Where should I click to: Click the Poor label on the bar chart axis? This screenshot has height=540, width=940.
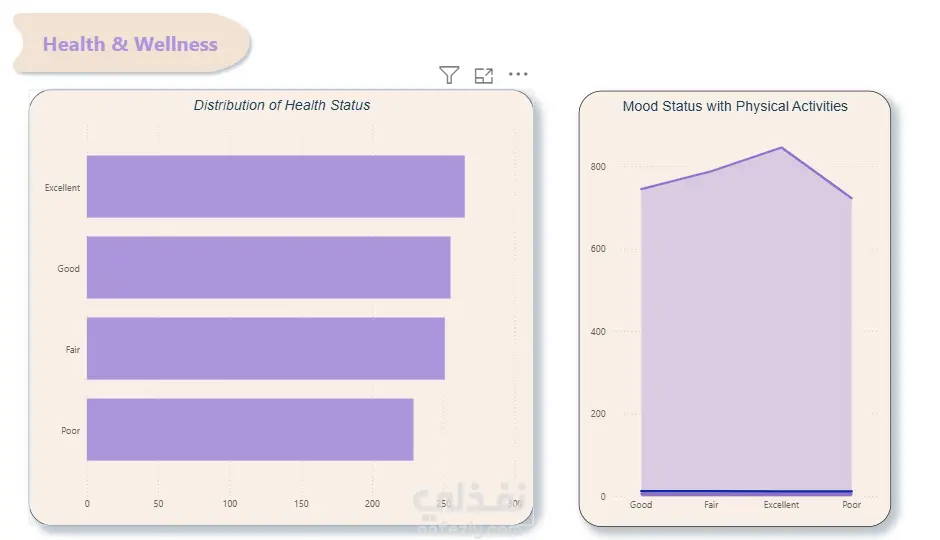(x=70, y=431)
